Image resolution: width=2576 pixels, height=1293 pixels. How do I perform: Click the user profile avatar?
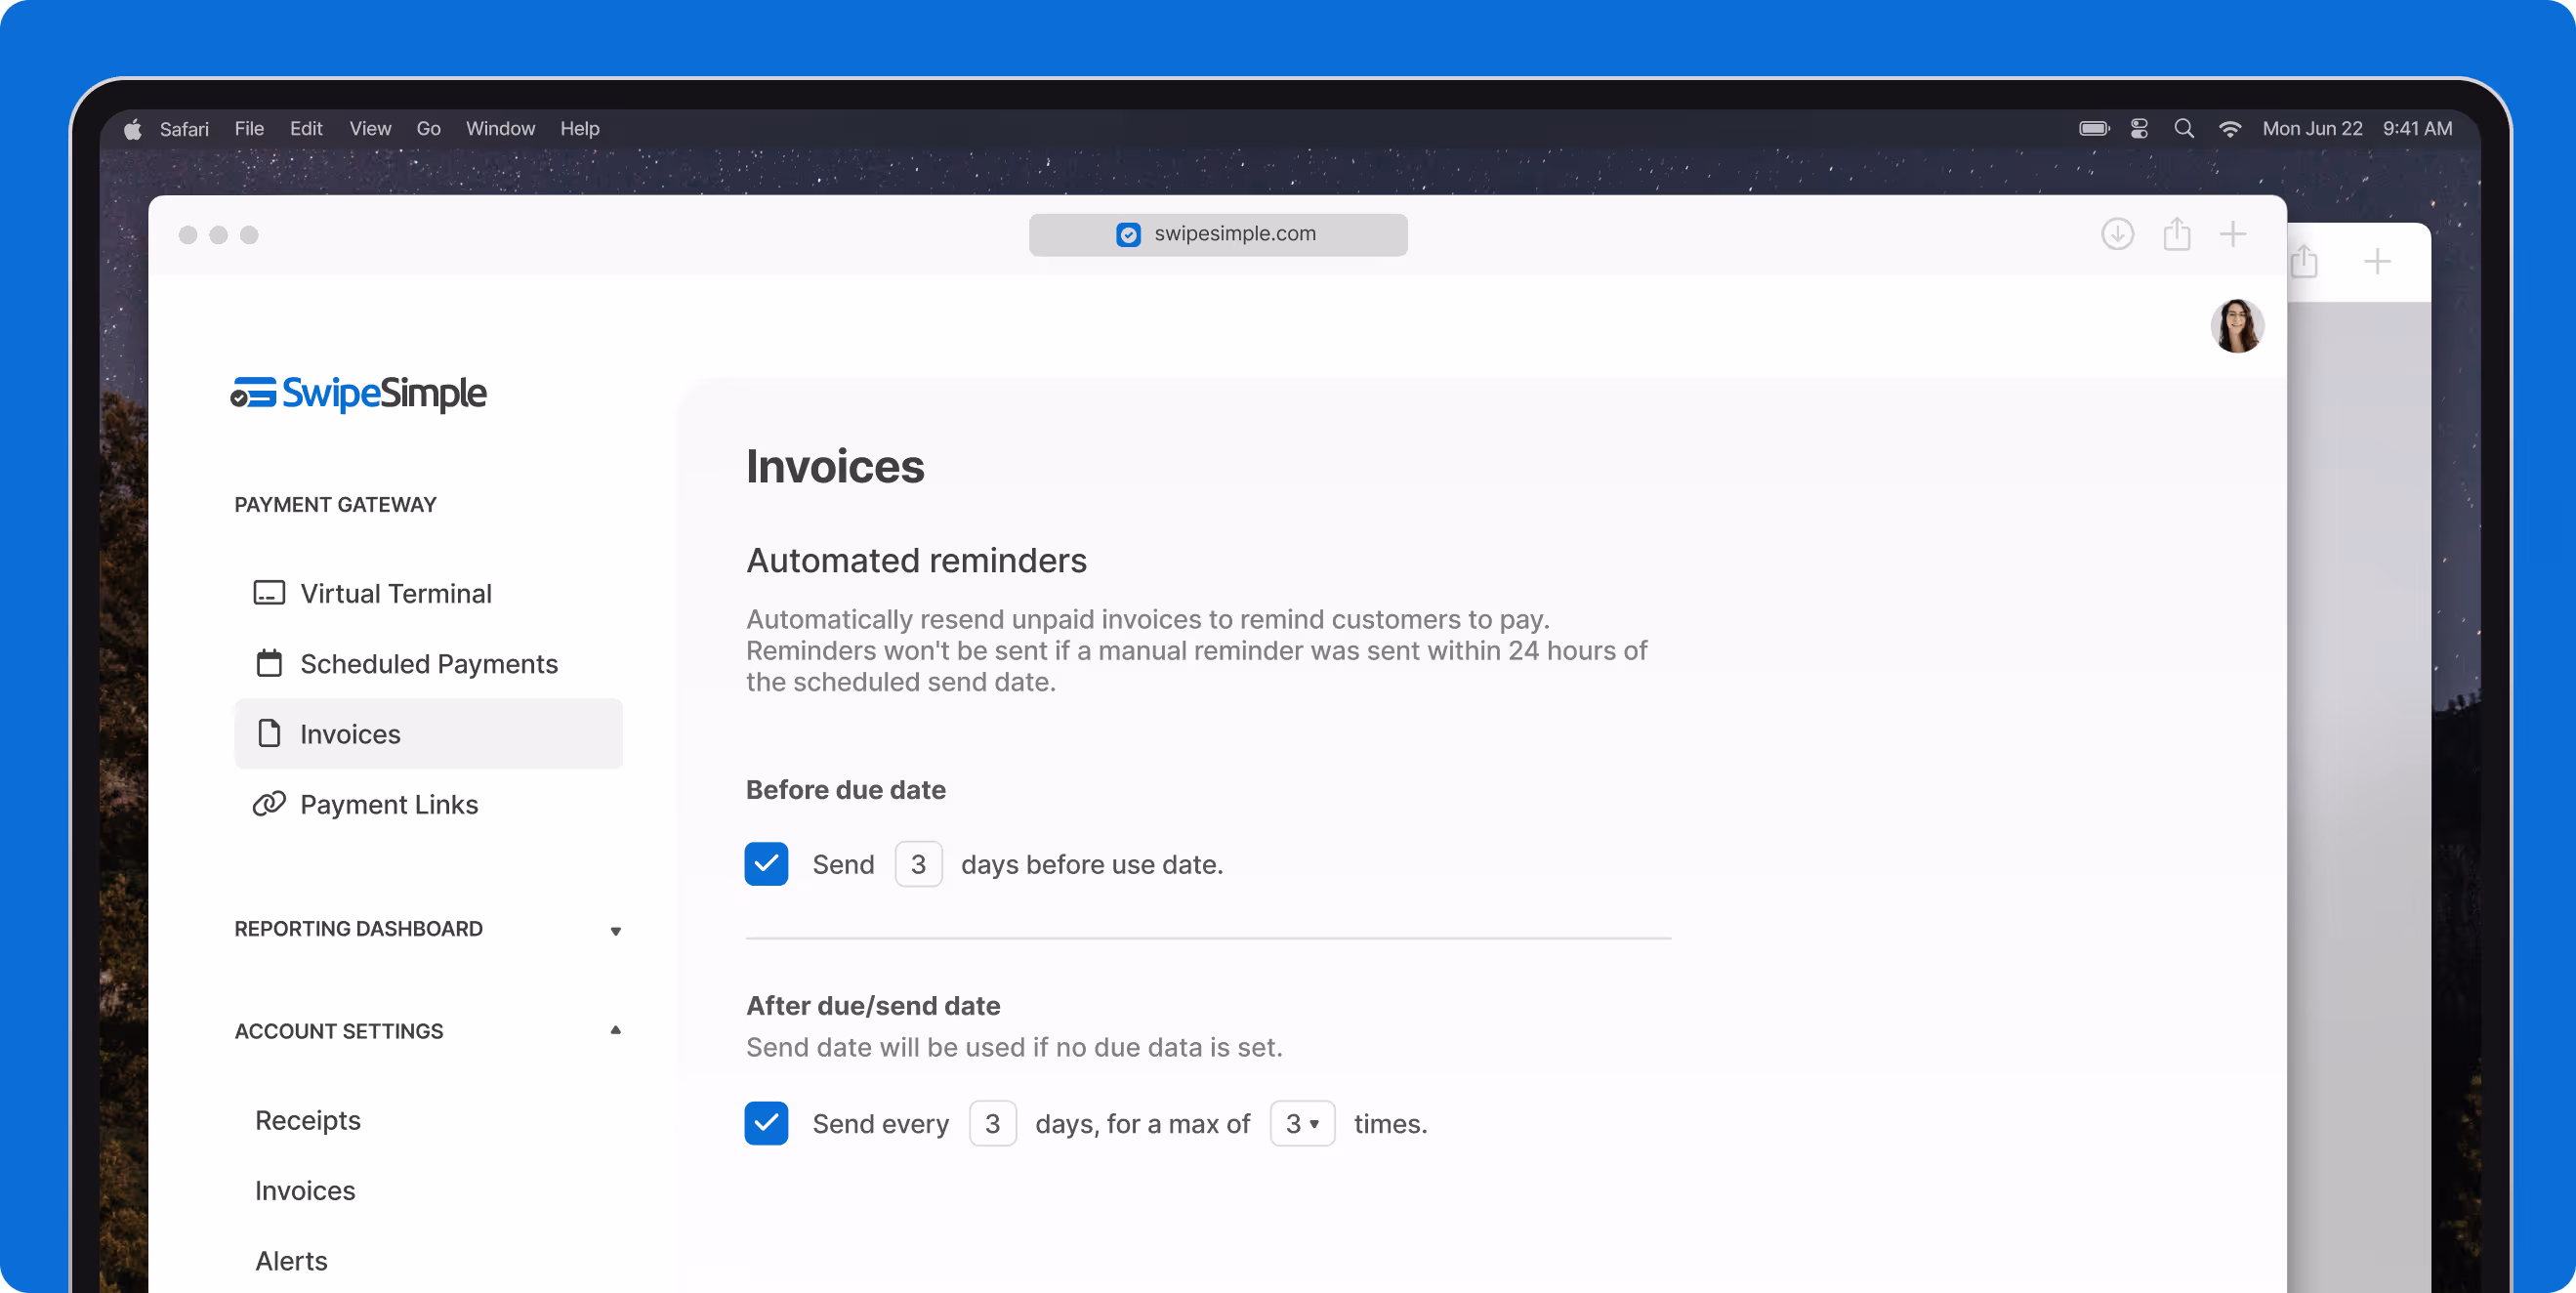[2237, 326]
